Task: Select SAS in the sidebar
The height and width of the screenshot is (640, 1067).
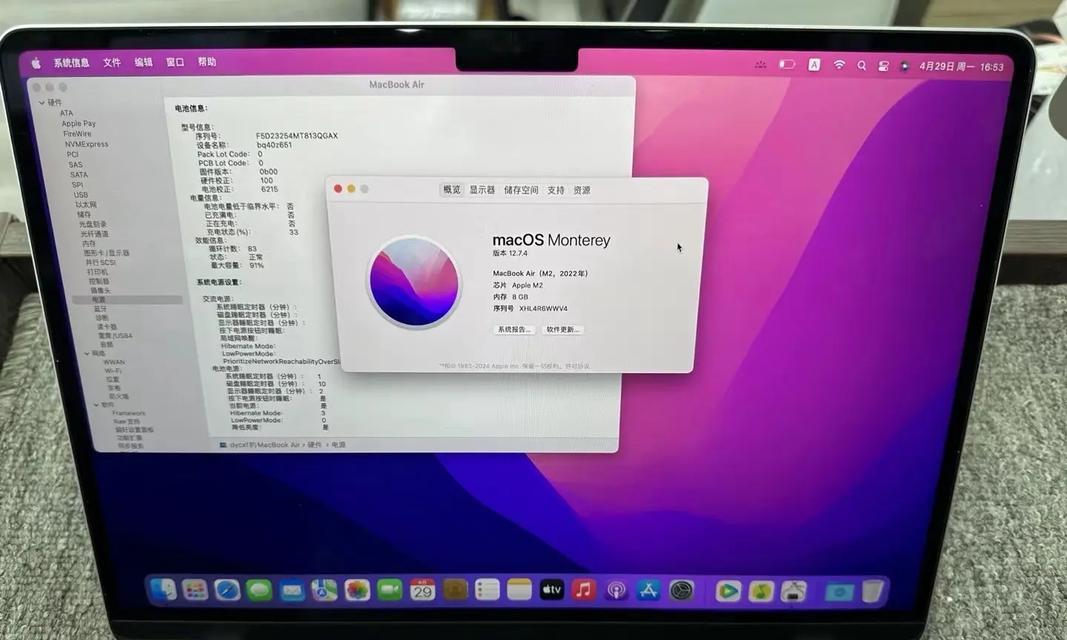Action: pyautogui.click(x=76, y=165)
